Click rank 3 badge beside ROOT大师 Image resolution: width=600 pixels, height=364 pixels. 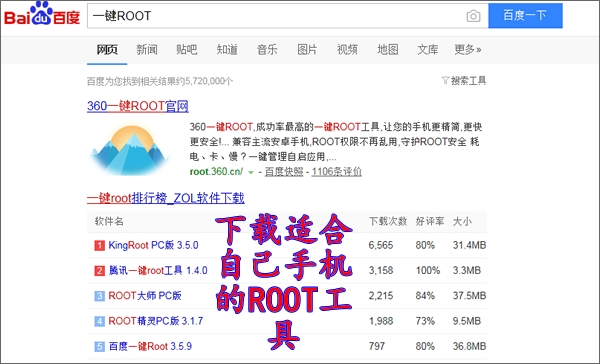[x=99, y=296]
